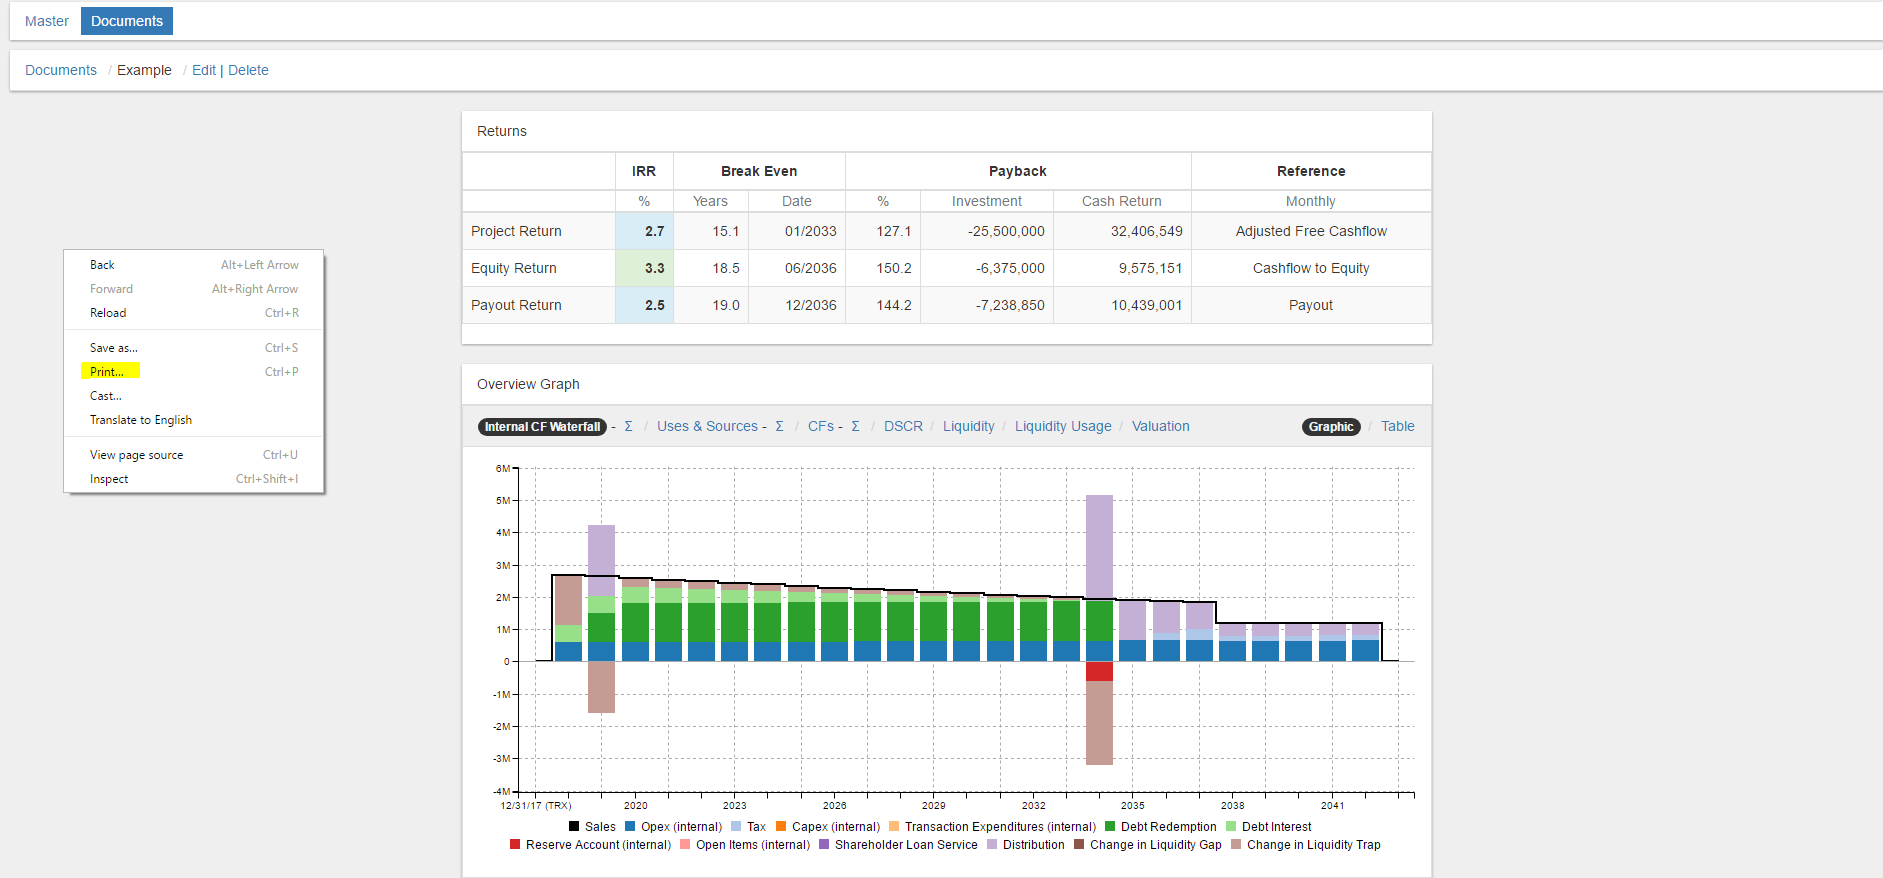1883x878 pixels.
Task: Click the Reserve Account legend red square
Action: point(515,845)
